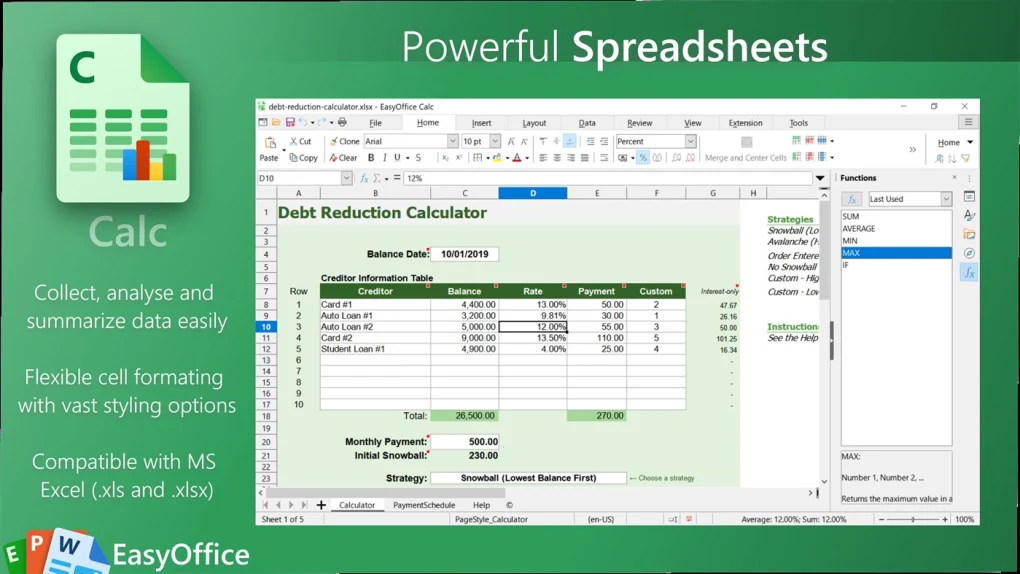Click the add new sheet plus icon

[x=321, y=505]
